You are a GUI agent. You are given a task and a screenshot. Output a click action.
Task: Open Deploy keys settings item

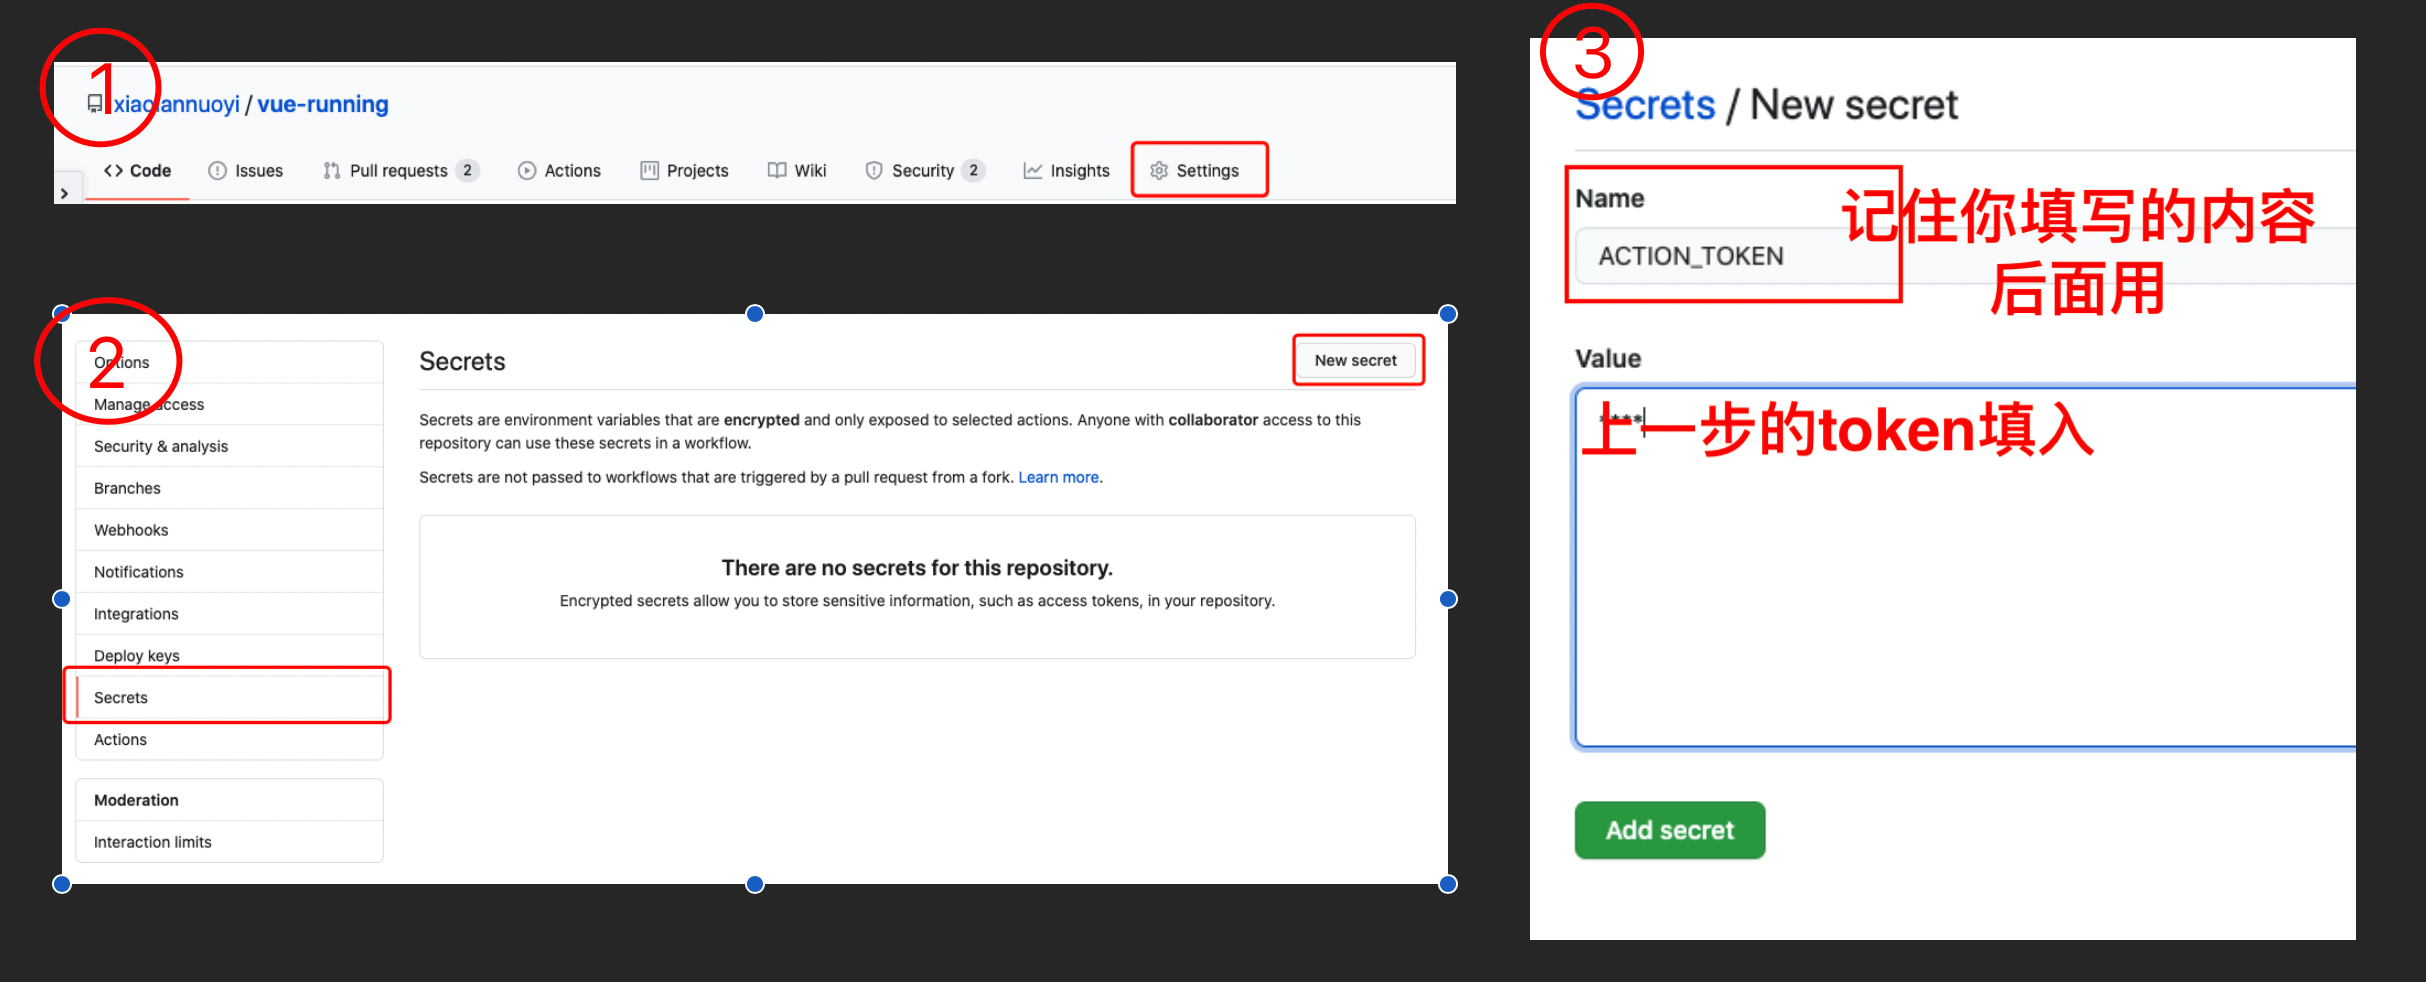230,655
